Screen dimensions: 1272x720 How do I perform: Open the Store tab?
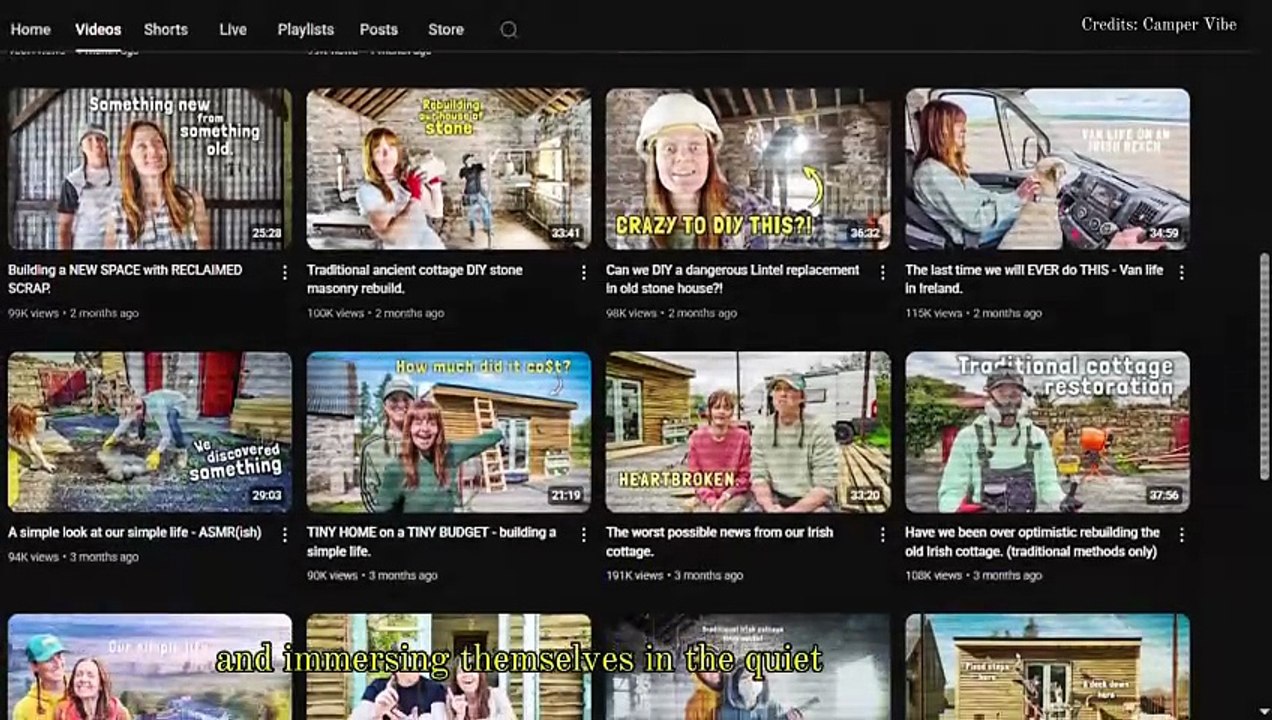[445, 29]
